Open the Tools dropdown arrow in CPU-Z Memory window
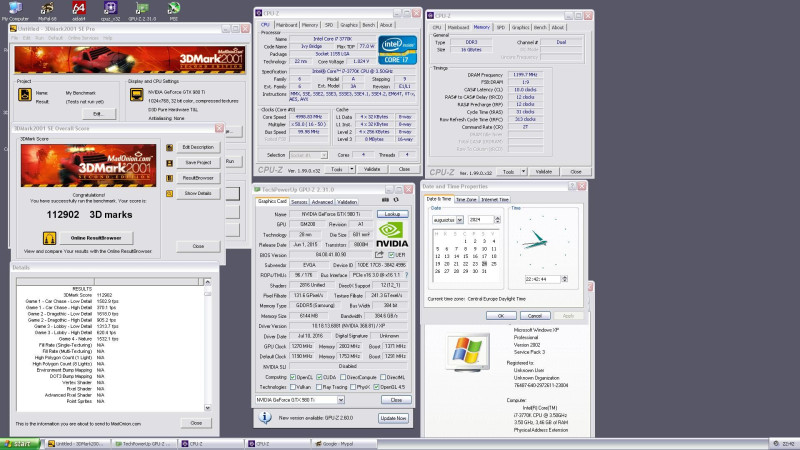800x450 pixels. [x=524, y=172]
